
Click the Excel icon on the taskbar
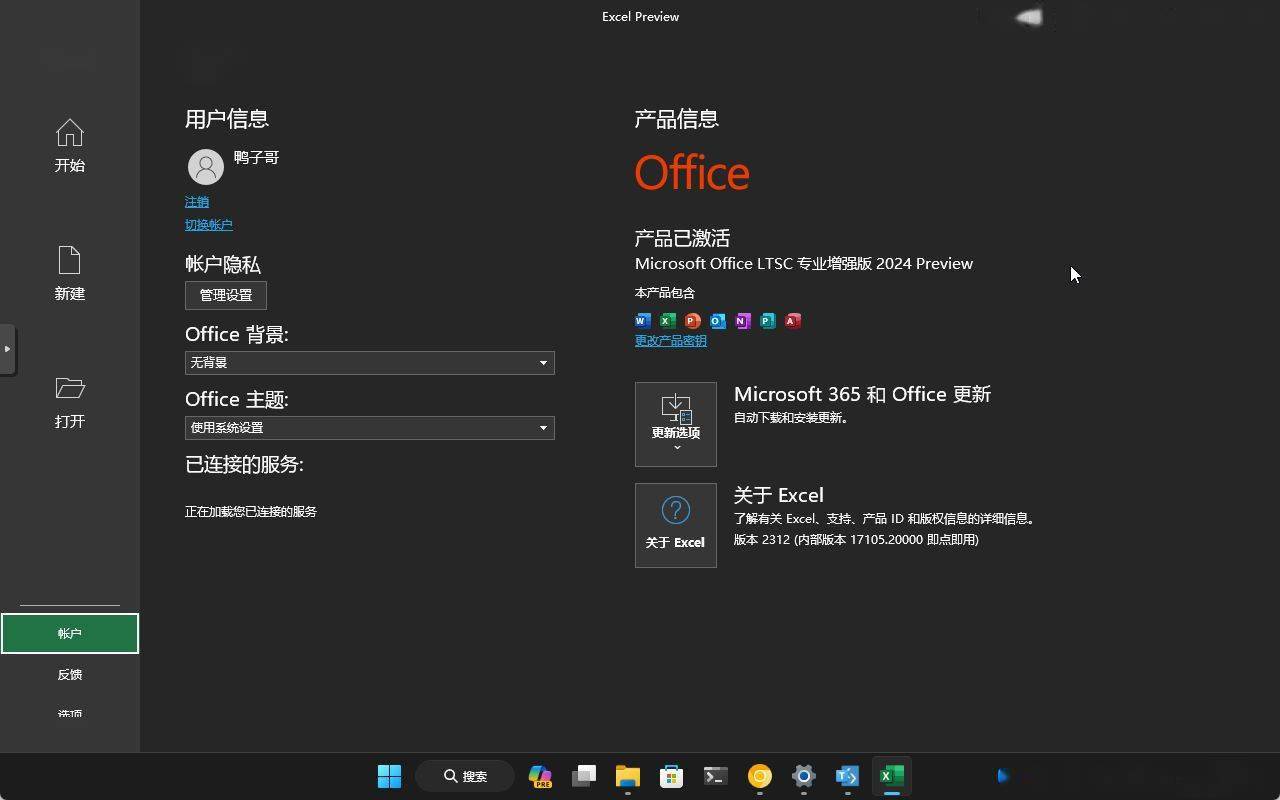[892, 776]
